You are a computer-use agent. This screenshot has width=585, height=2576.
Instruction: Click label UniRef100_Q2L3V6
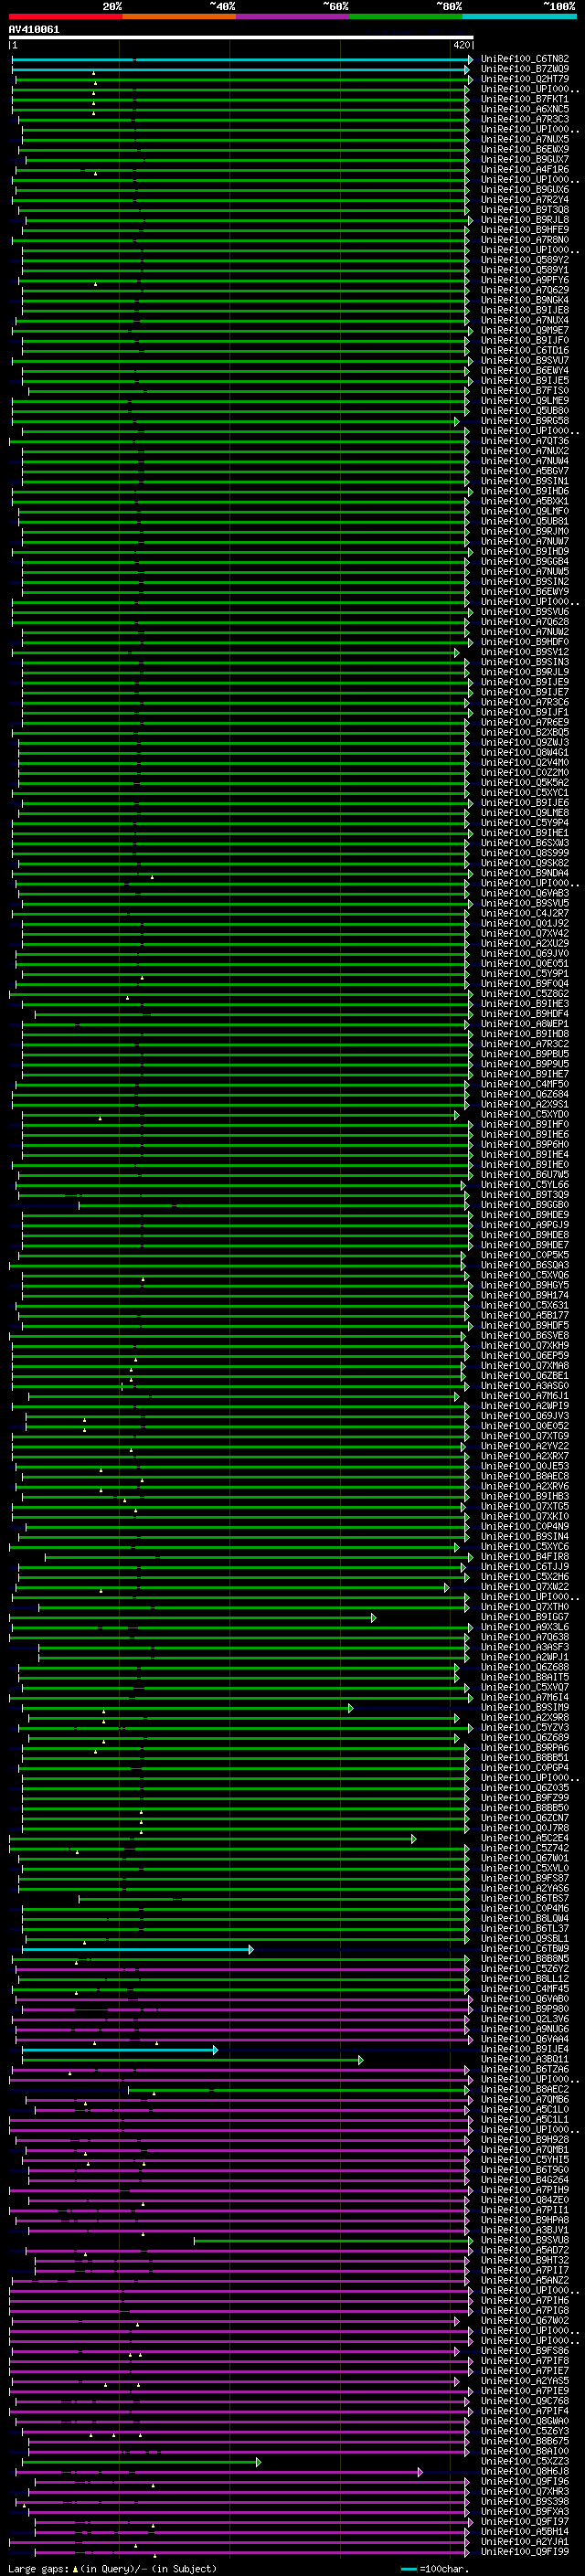pos(524,2019)
